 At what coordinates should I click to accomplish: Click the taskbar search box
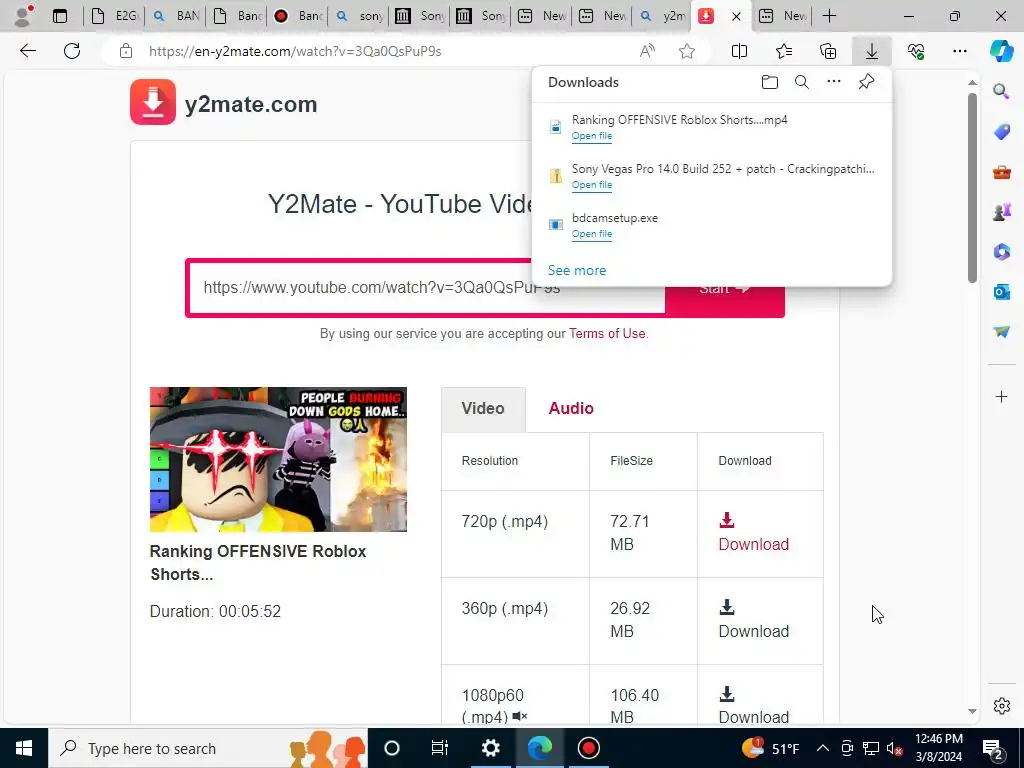tap(208, 748)
